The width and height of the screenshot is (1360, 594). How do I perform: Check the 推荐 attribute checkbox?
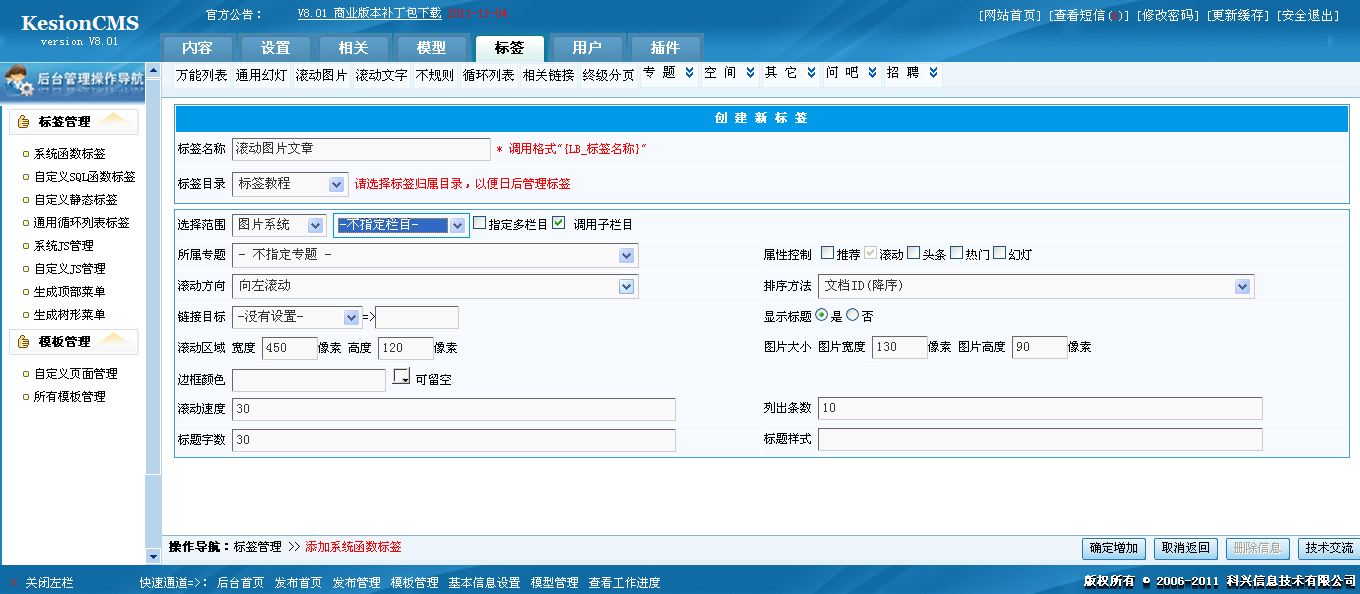[827, 253]
